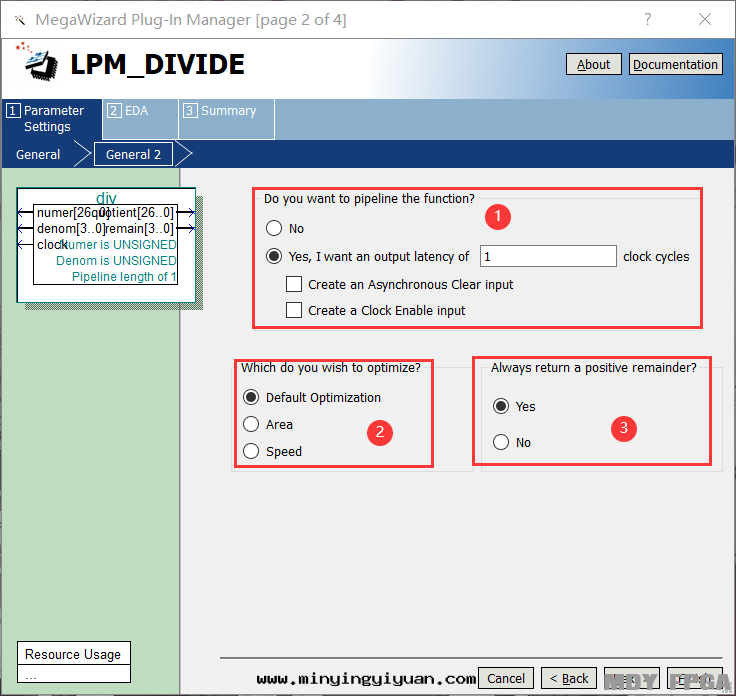Click the help question mark button

(647, 19)
